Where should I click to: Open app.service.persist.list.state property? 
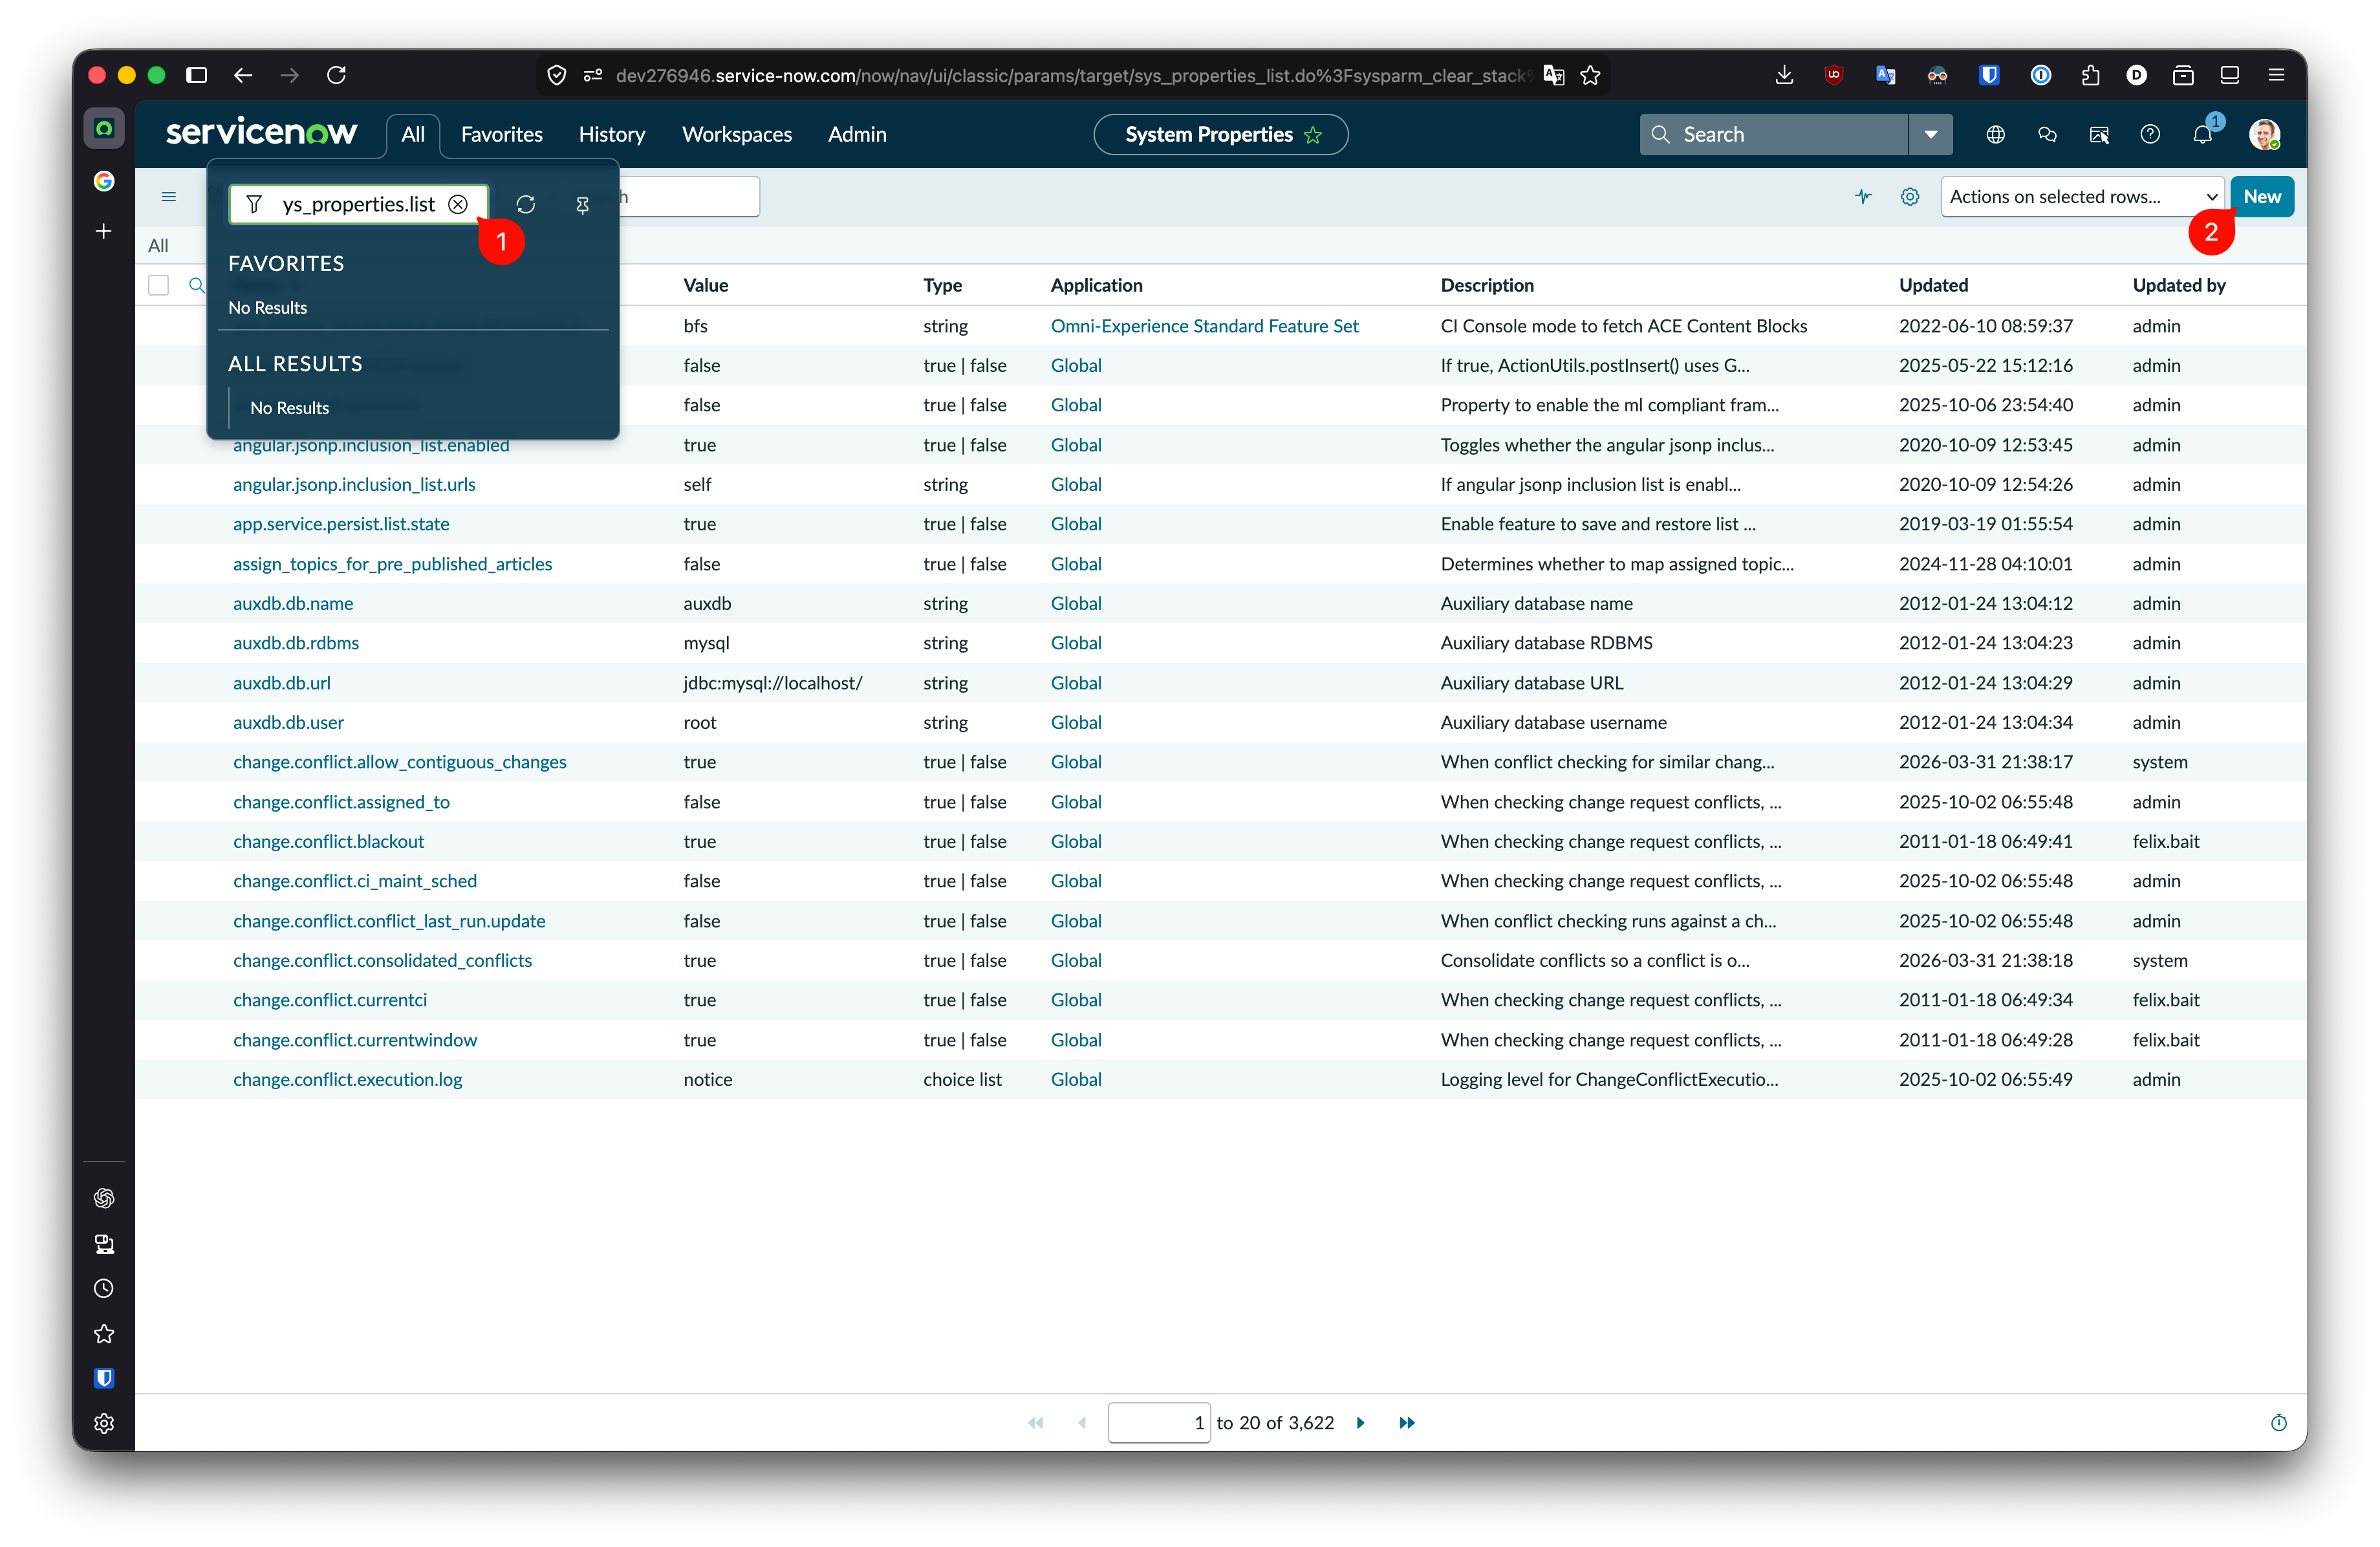pos(341,523)
